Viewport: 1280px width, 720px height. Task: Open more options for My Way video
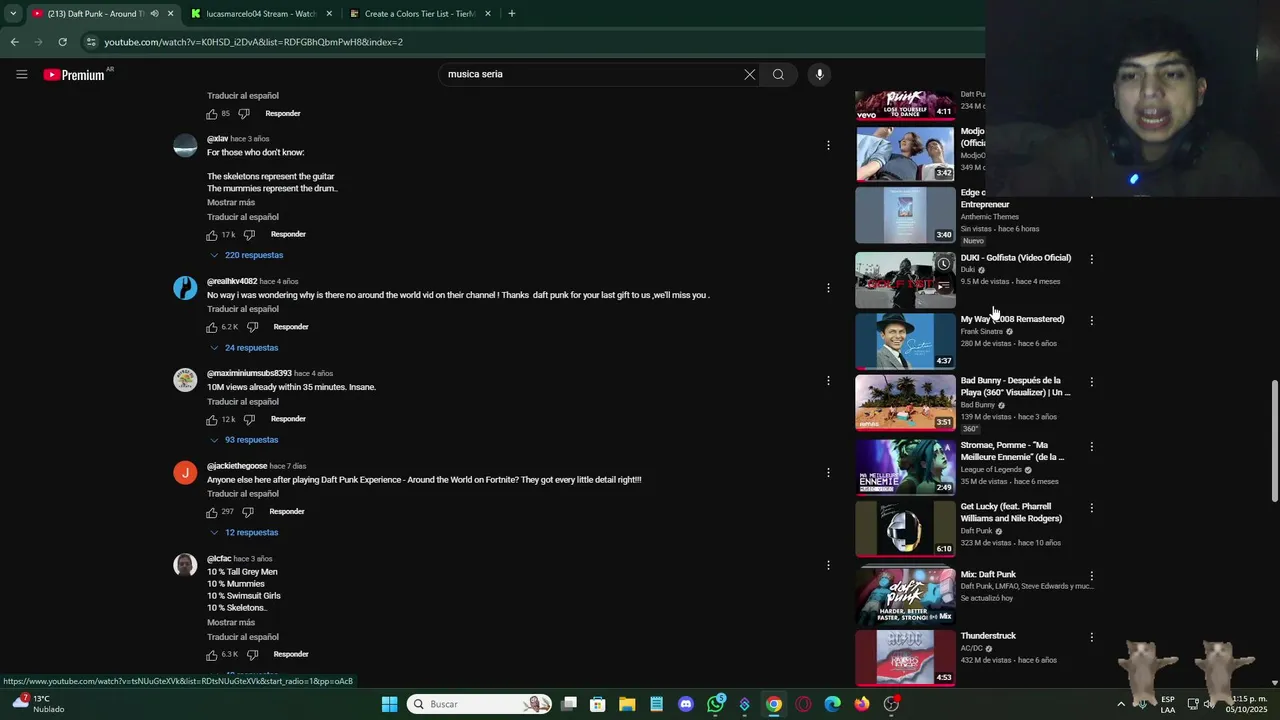[1091, 320]
